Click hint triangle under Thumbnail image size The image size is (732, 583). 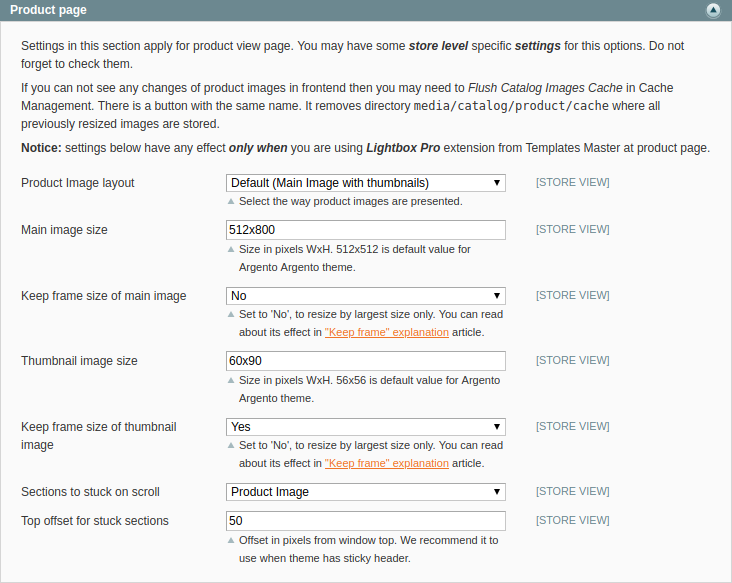231,380
